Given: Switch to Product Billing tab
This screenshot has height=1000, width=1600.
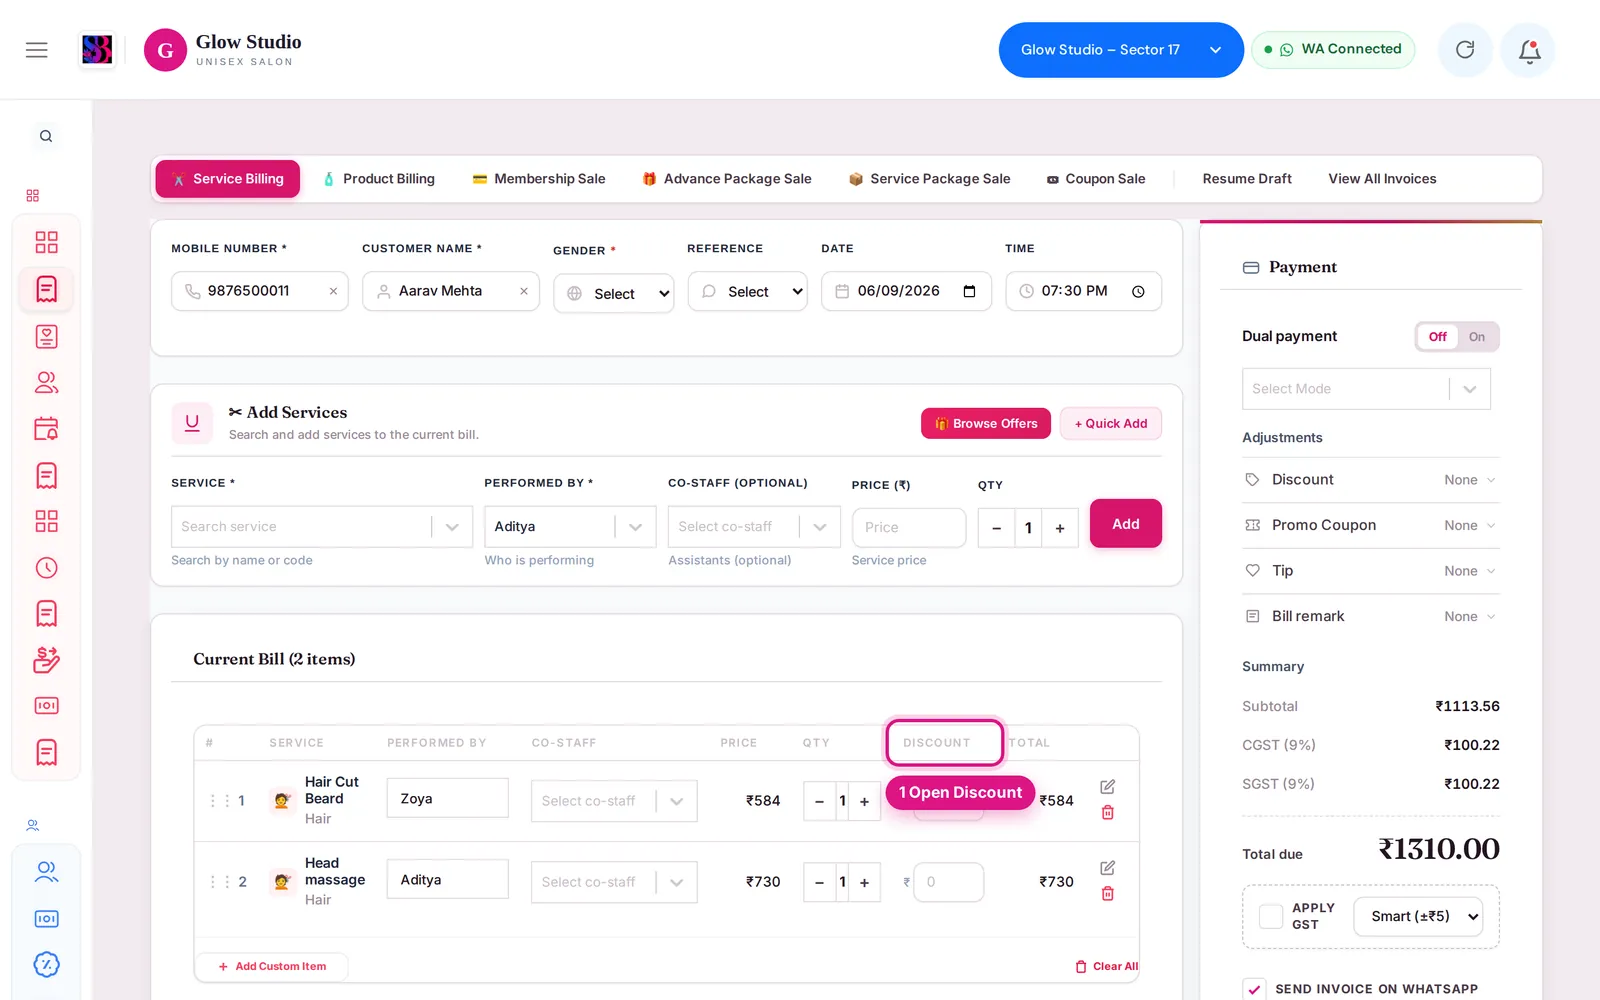Looking at the screenshot, I should [x=379, y=179].
